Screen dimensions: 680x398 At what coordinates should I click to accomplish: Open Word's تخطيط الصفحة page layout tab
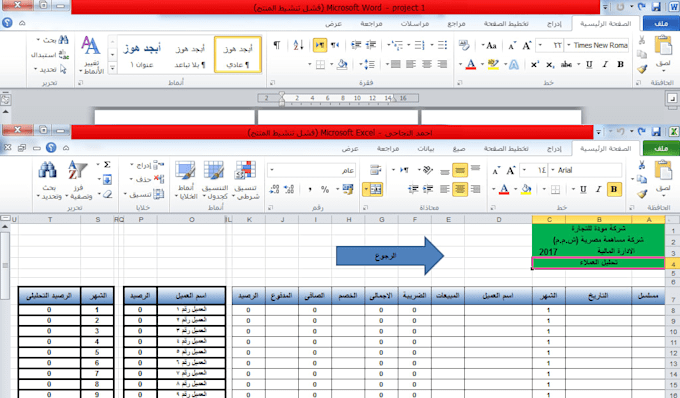(506, 23)
